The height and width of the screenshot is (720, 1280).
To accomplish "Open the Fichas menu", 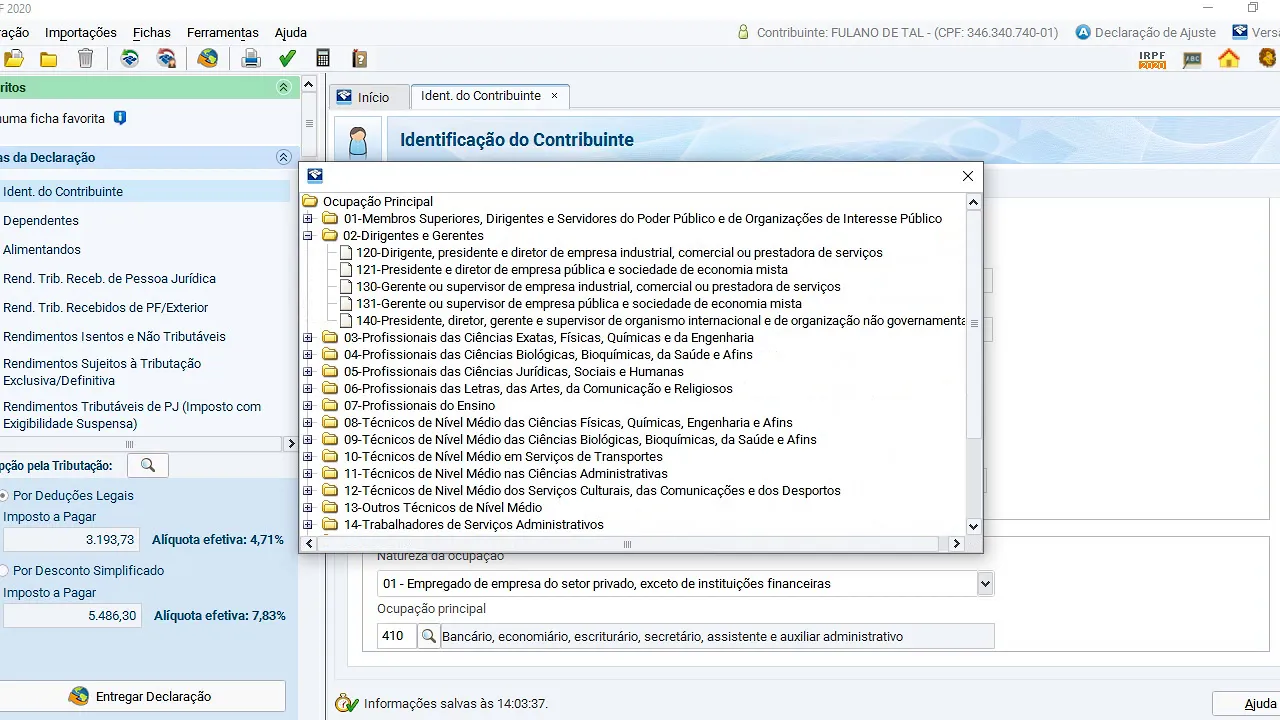I will [x=152, y=32].
